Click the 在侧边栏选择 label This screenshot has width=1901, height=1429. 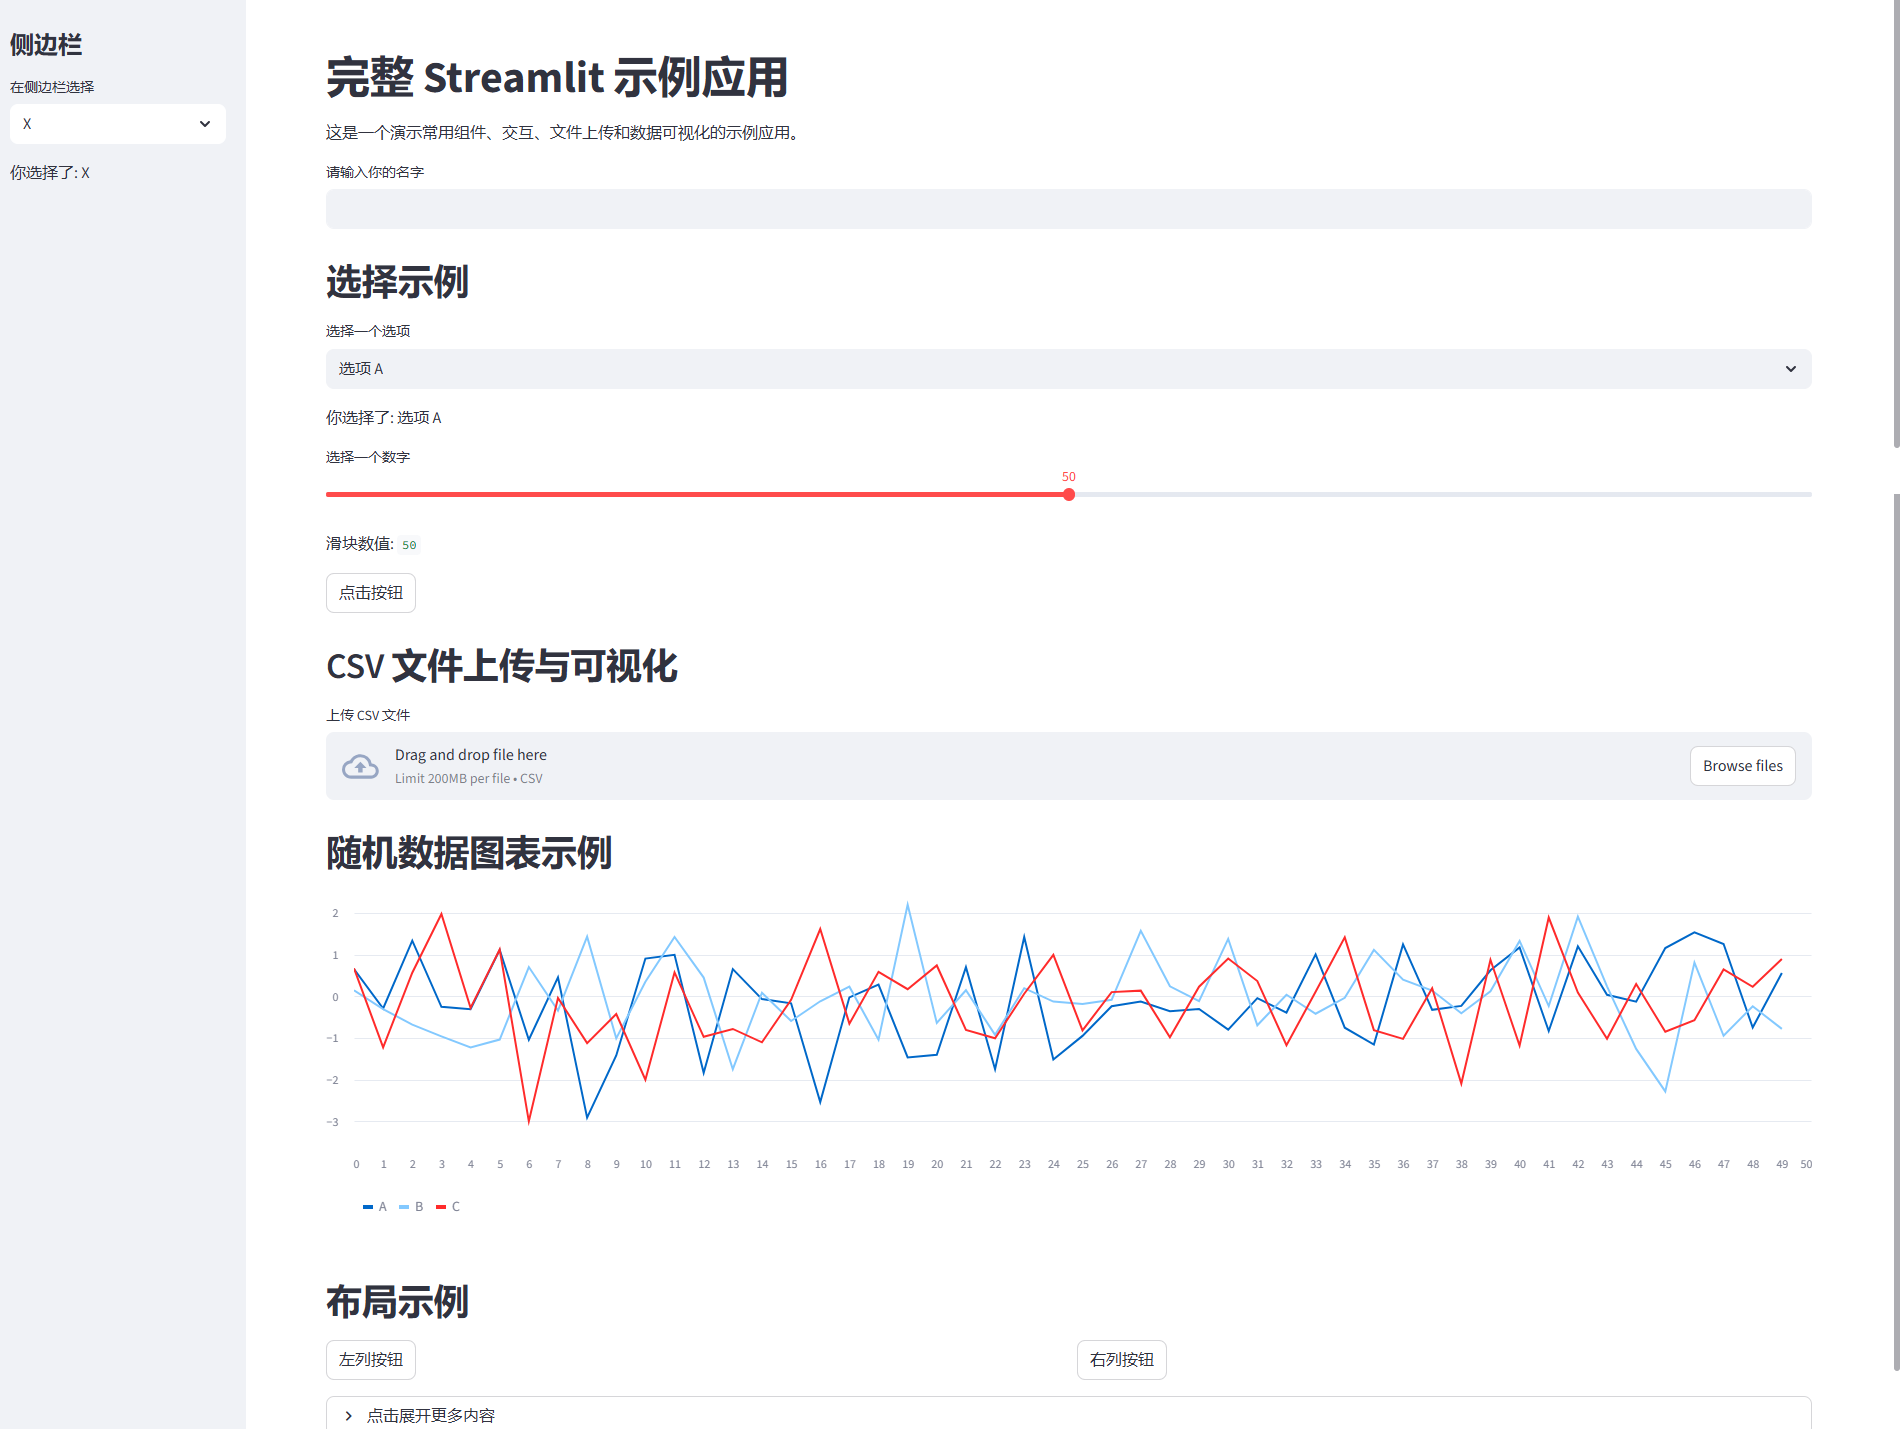[x=52, y=87]
